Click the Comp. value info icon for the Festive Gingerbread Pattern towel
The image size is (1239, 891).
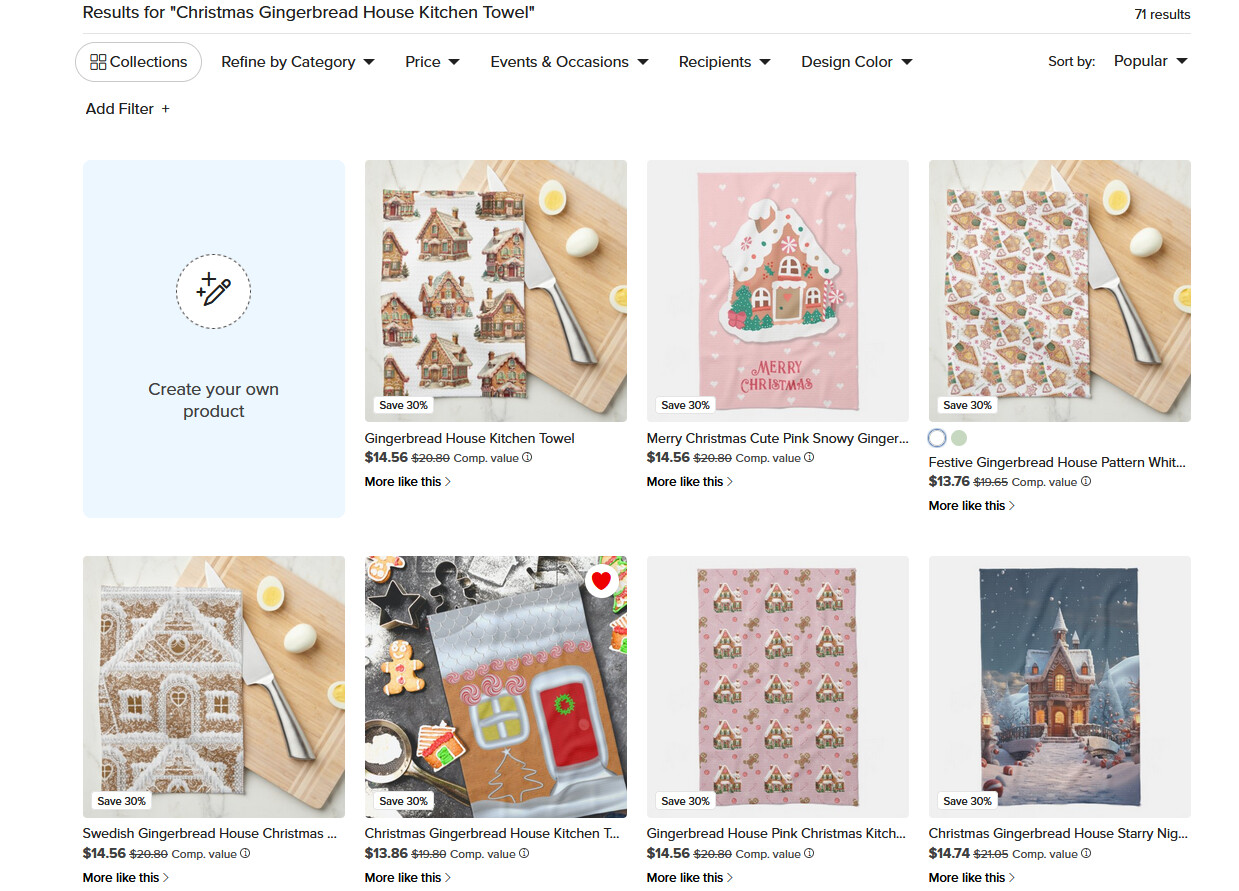pos(1086,482)
